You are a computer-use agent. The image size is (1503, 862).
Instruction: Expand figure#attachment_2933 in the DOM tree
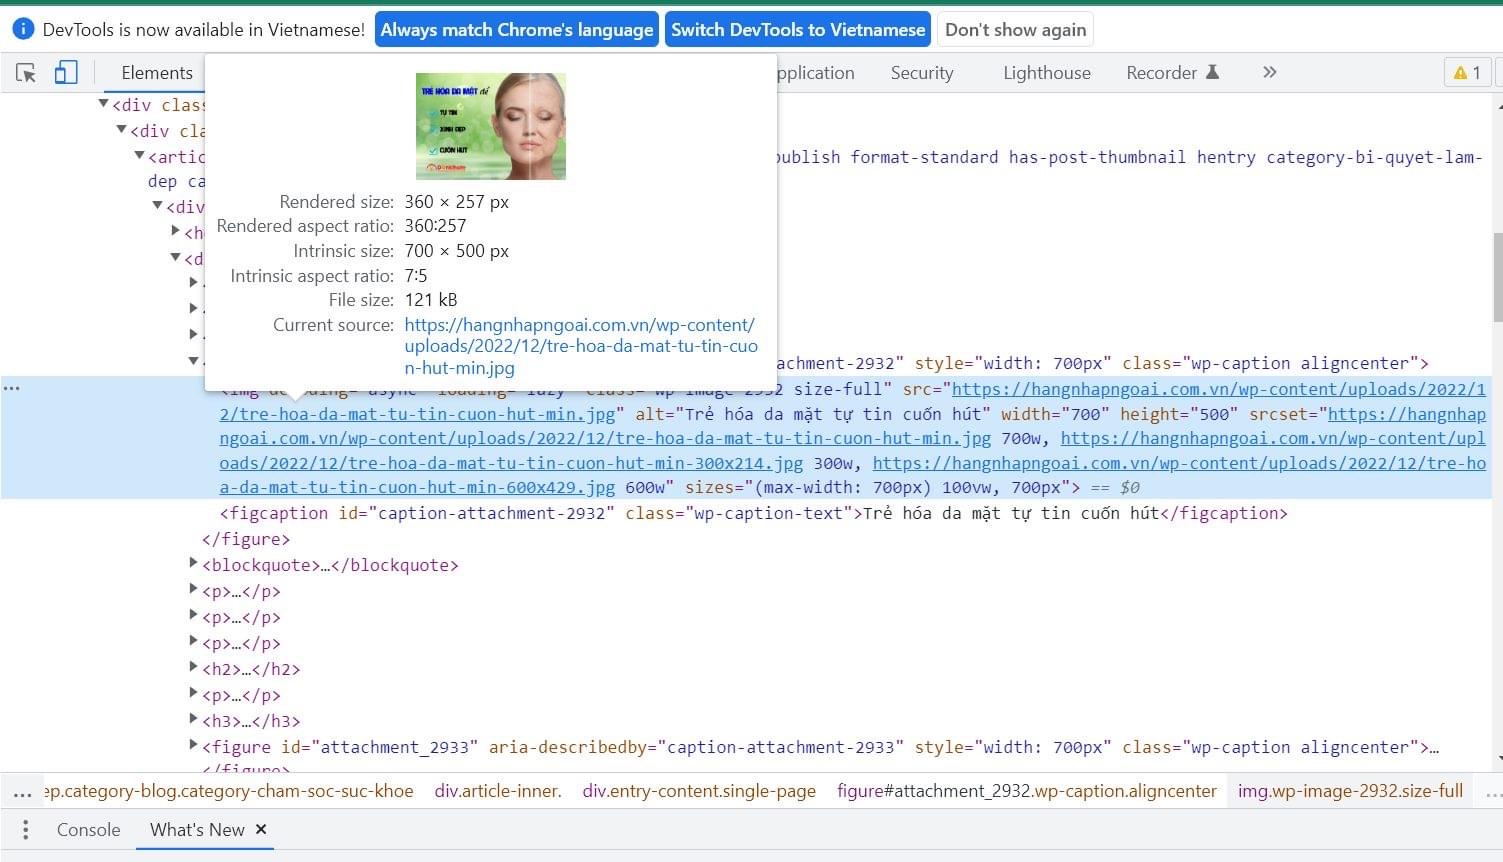click(x=192, y=744)
